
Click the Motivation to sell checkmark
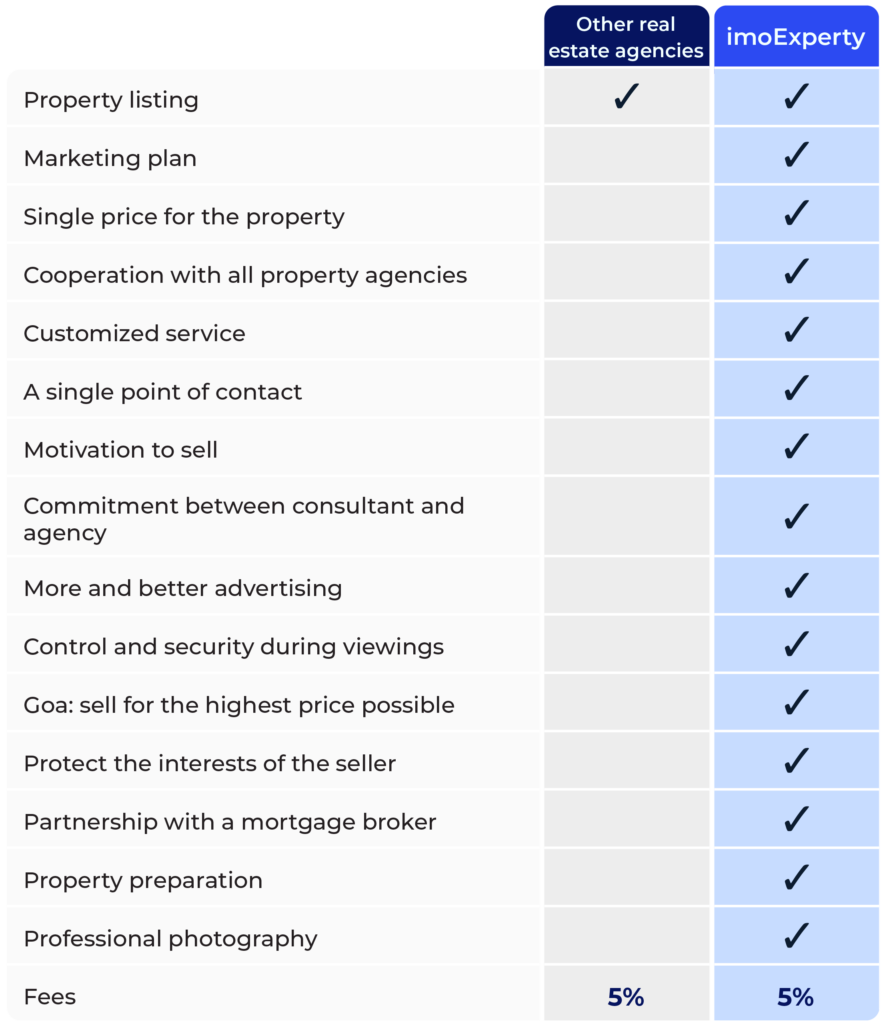click(796, 446)
